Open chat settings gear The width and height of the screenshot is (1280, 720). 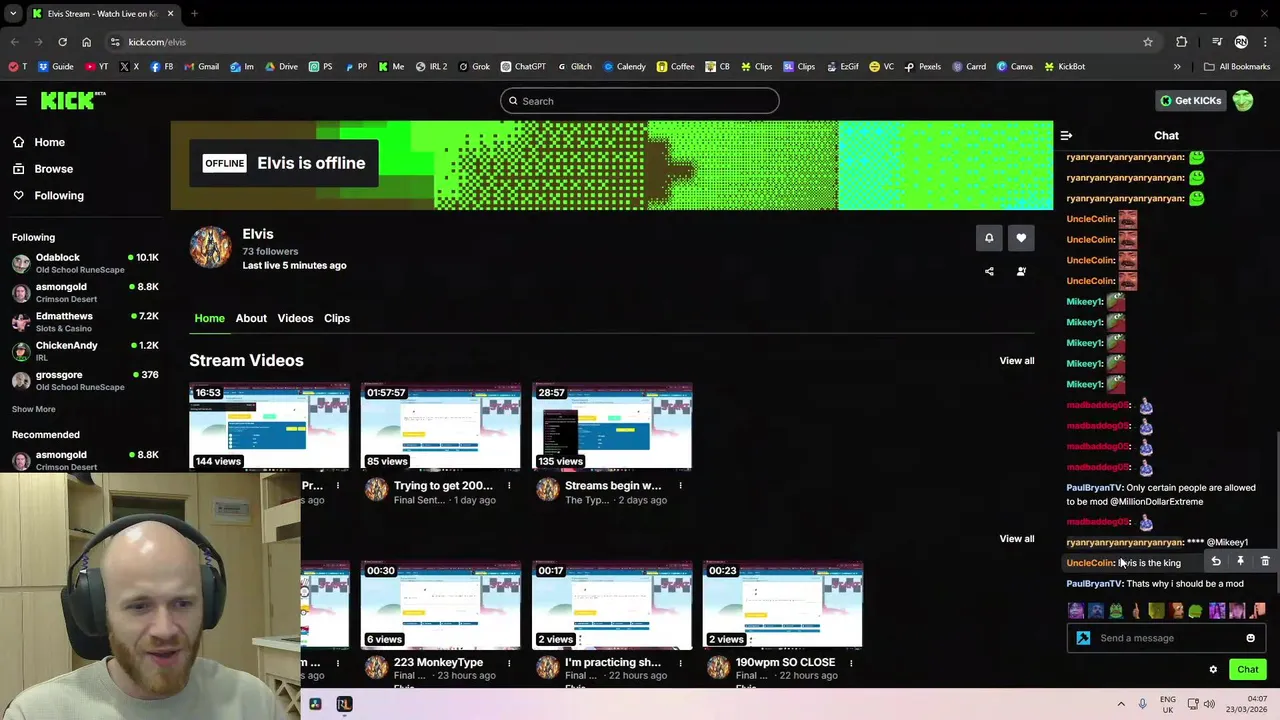click(1213, 670)
